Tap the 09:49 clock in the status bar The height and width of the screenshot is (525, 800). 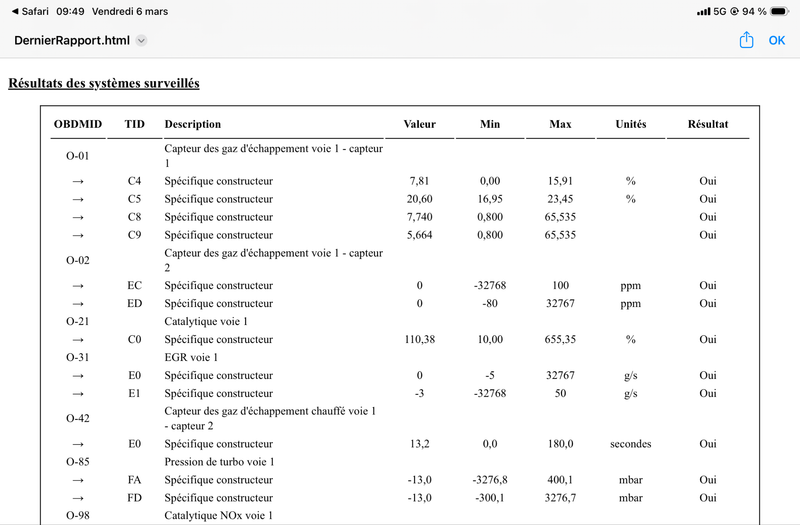(70, 11)
